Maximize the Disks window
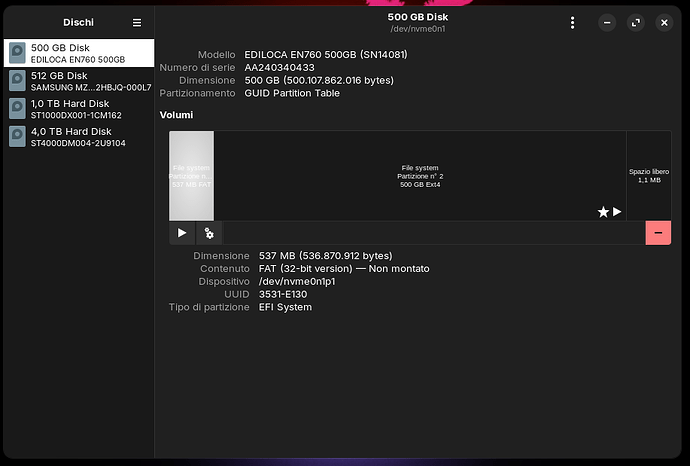Screen dimensions: 690x466 pos(635,22)
